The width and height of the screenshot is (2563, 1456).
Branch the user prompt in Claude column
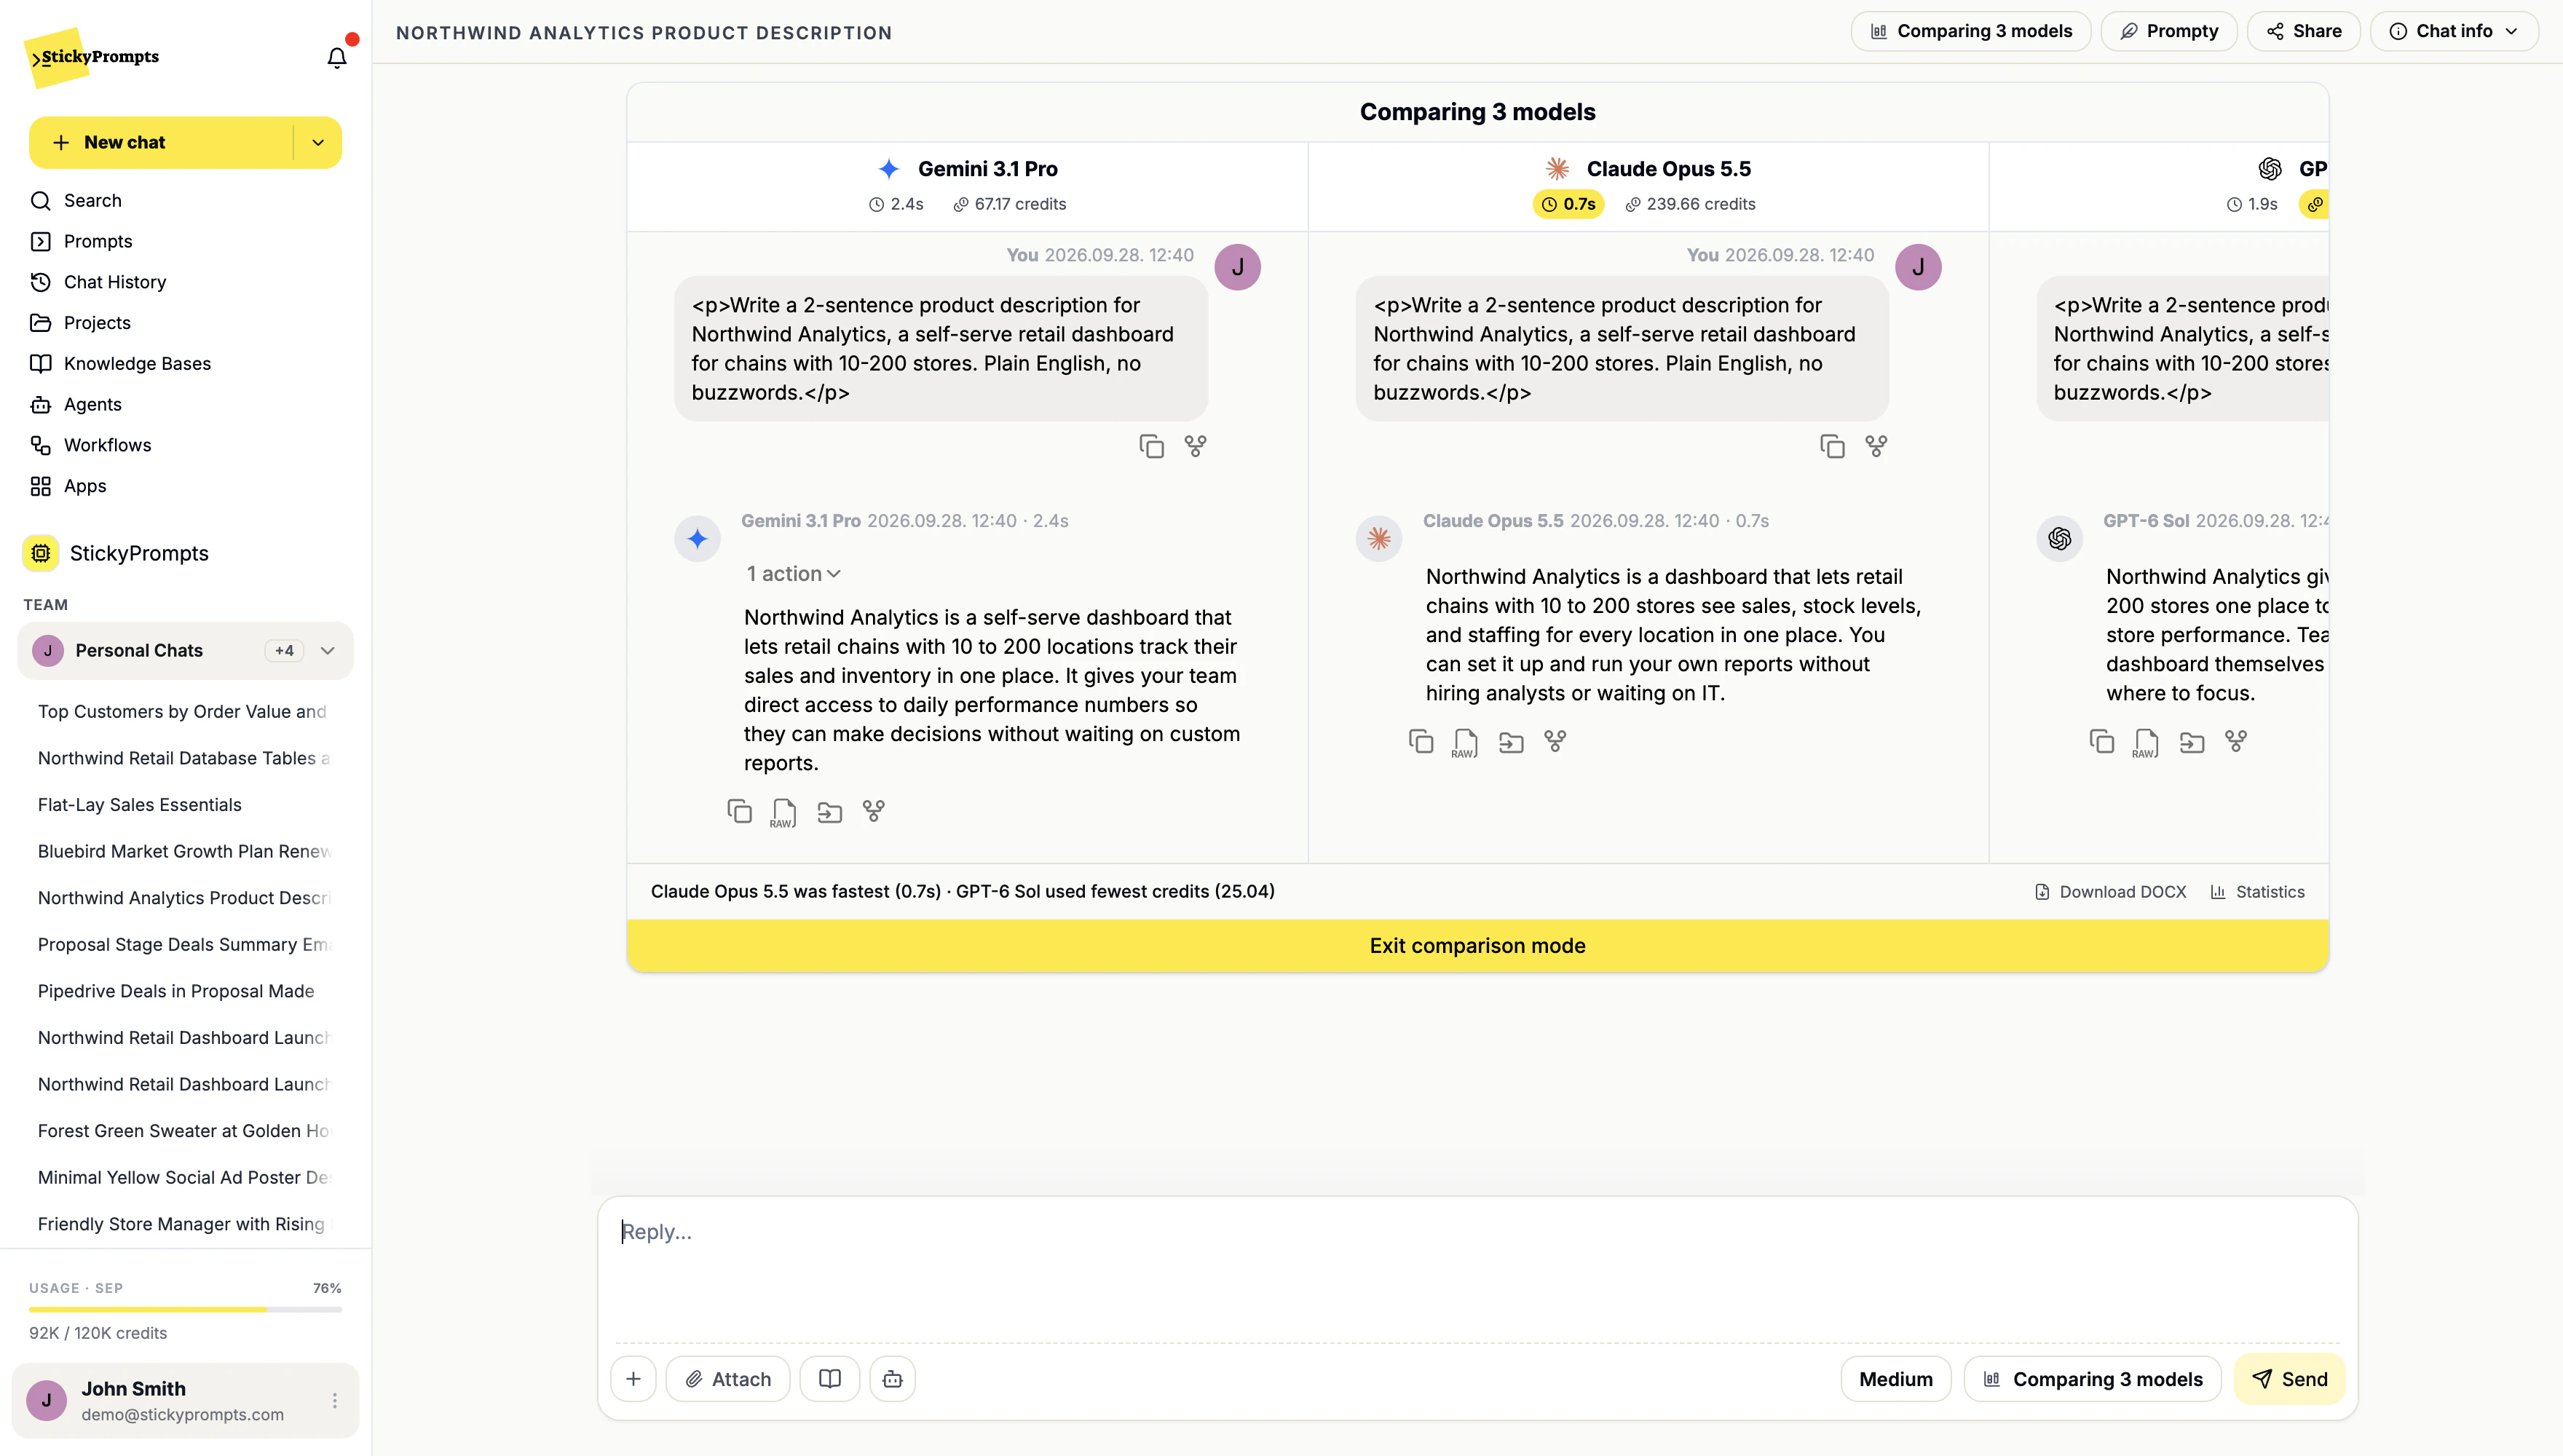click(1876, 446)
